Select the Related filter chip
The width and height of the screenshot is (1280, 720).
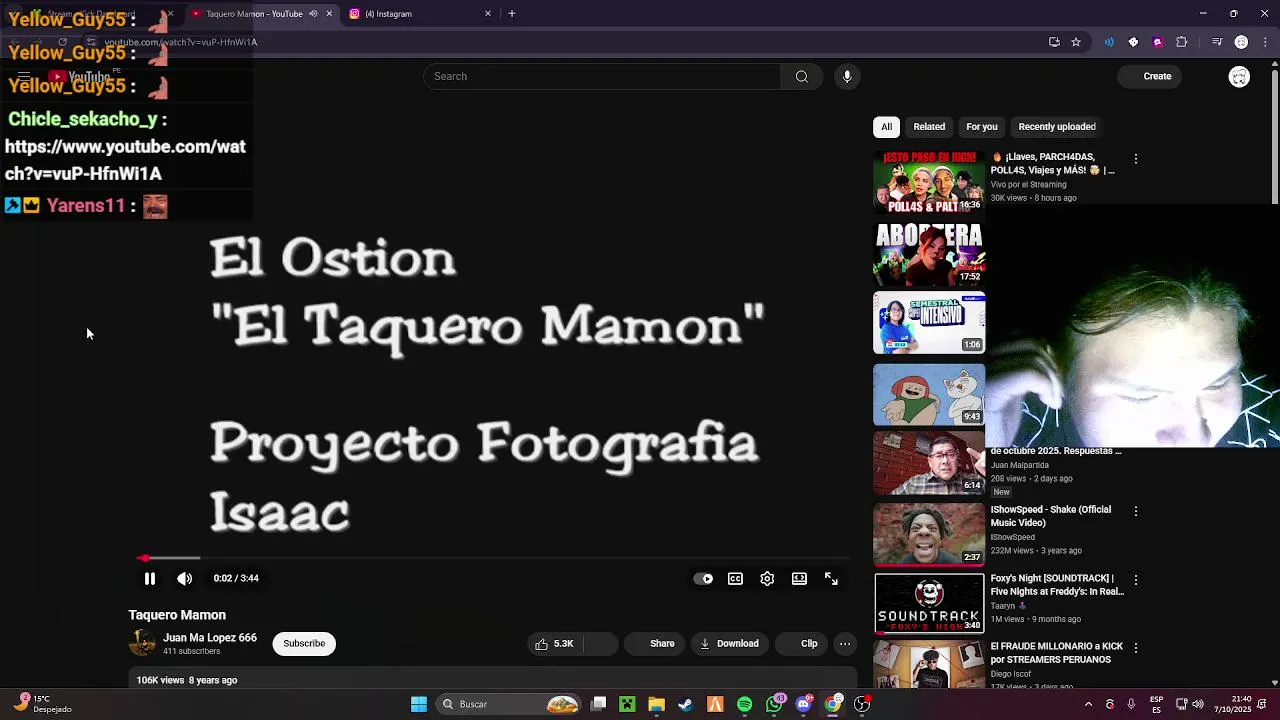(929, 127)
